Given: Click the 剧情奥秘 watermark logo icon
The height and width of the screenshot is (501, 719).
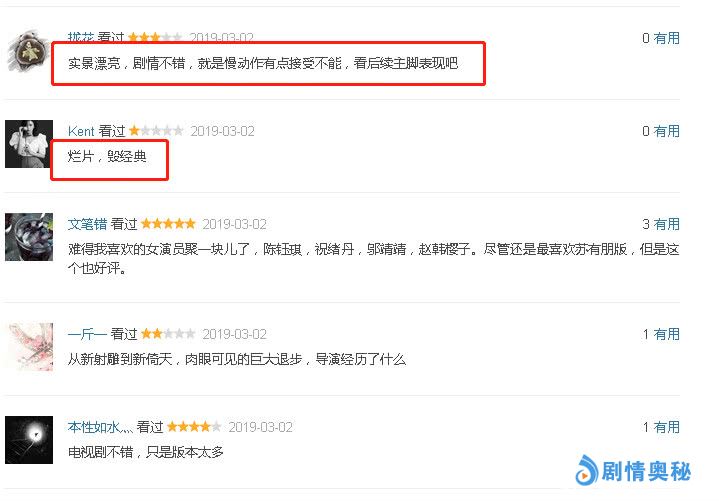Looking at the screenshot, I should coord(586,470).
